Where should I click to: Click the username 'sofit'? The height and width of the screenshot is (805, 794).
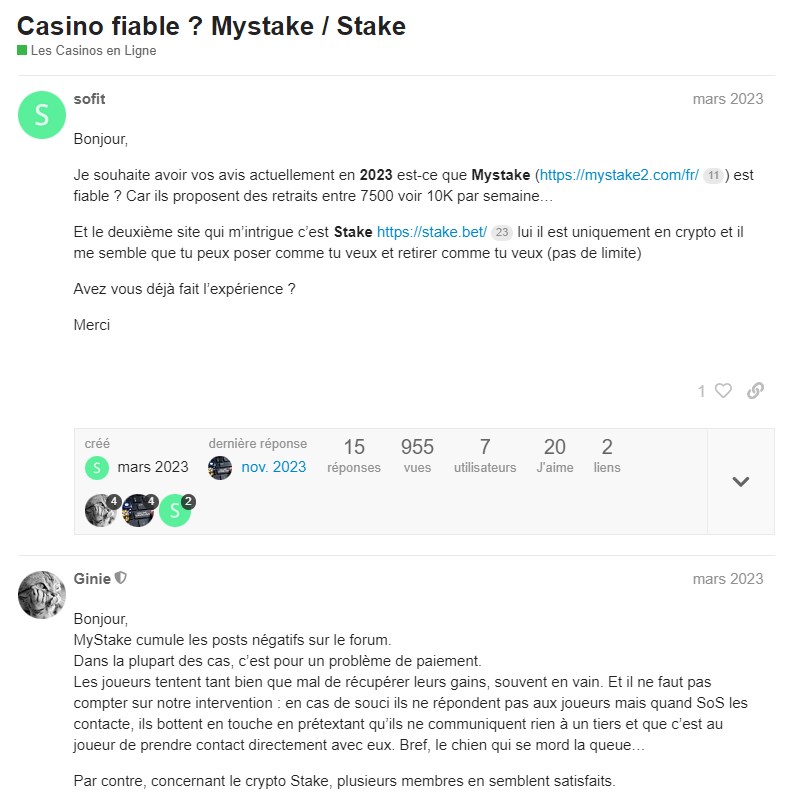(90, 99)
